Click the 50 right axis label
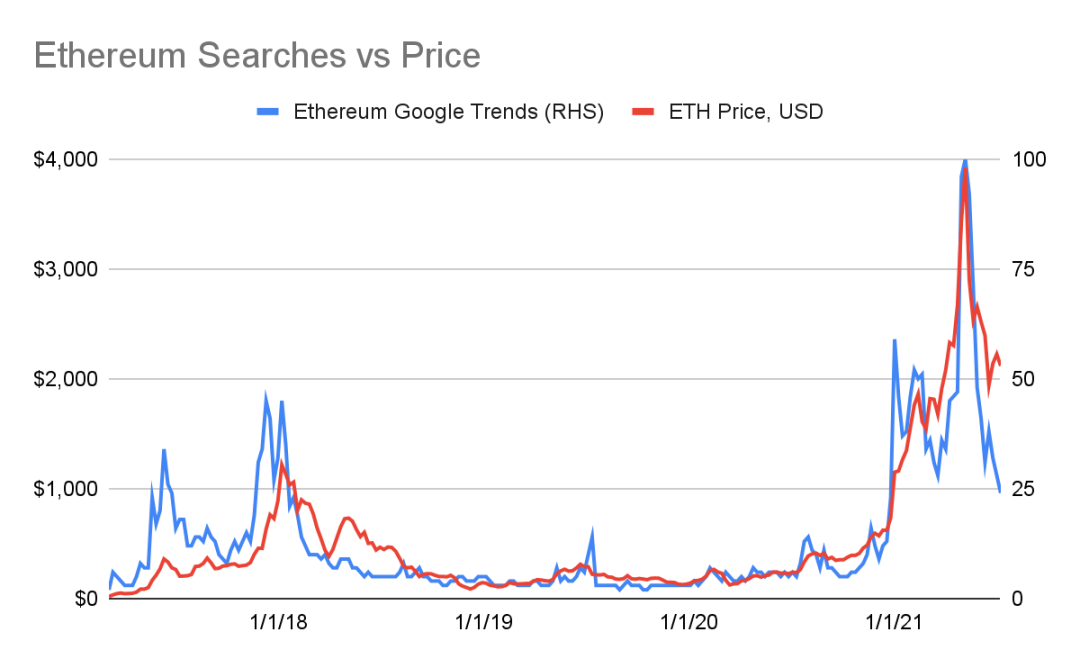Viewport: 1080px width, 668px height. coord(1024,379)
